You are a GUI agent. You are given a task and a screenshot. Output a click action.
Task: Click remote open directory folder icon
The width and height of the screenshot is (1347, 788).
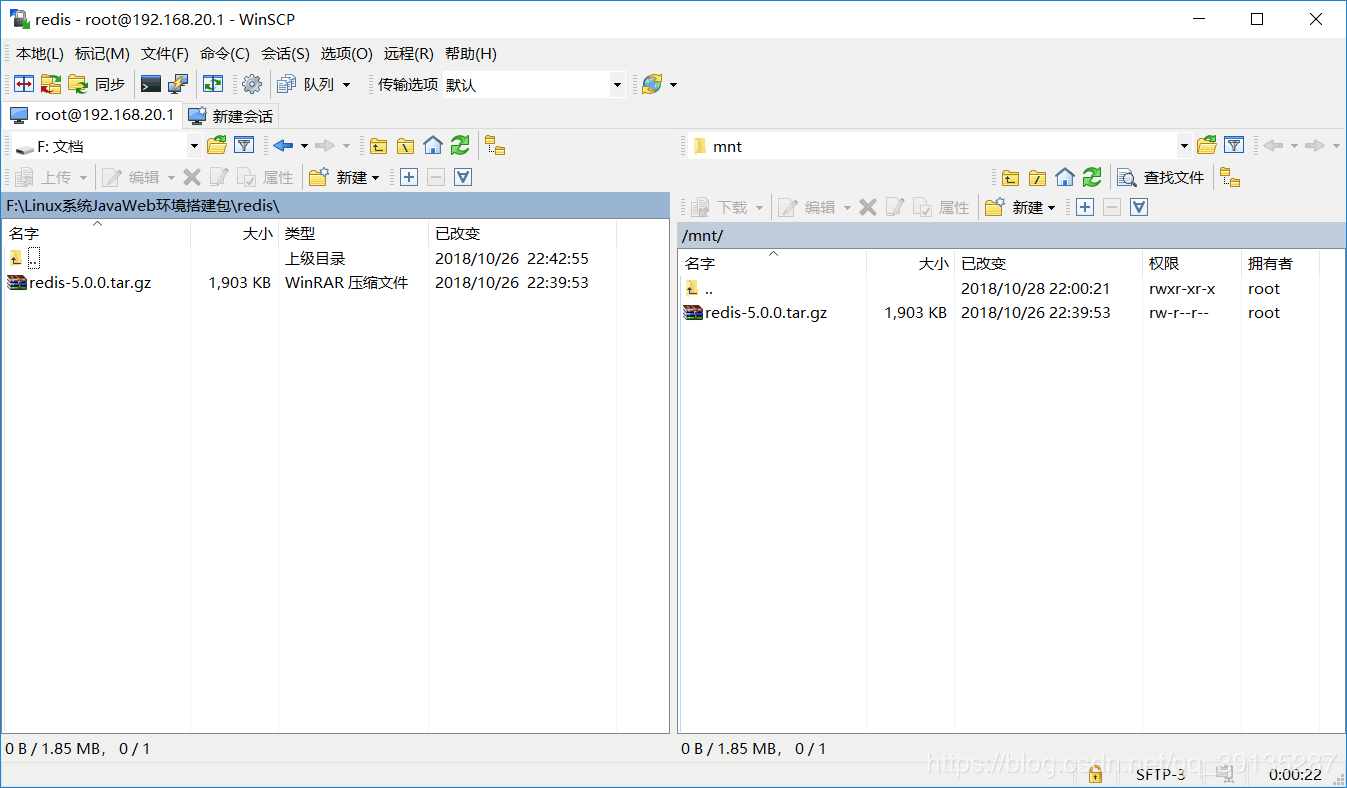click(x=1207, y=146)
